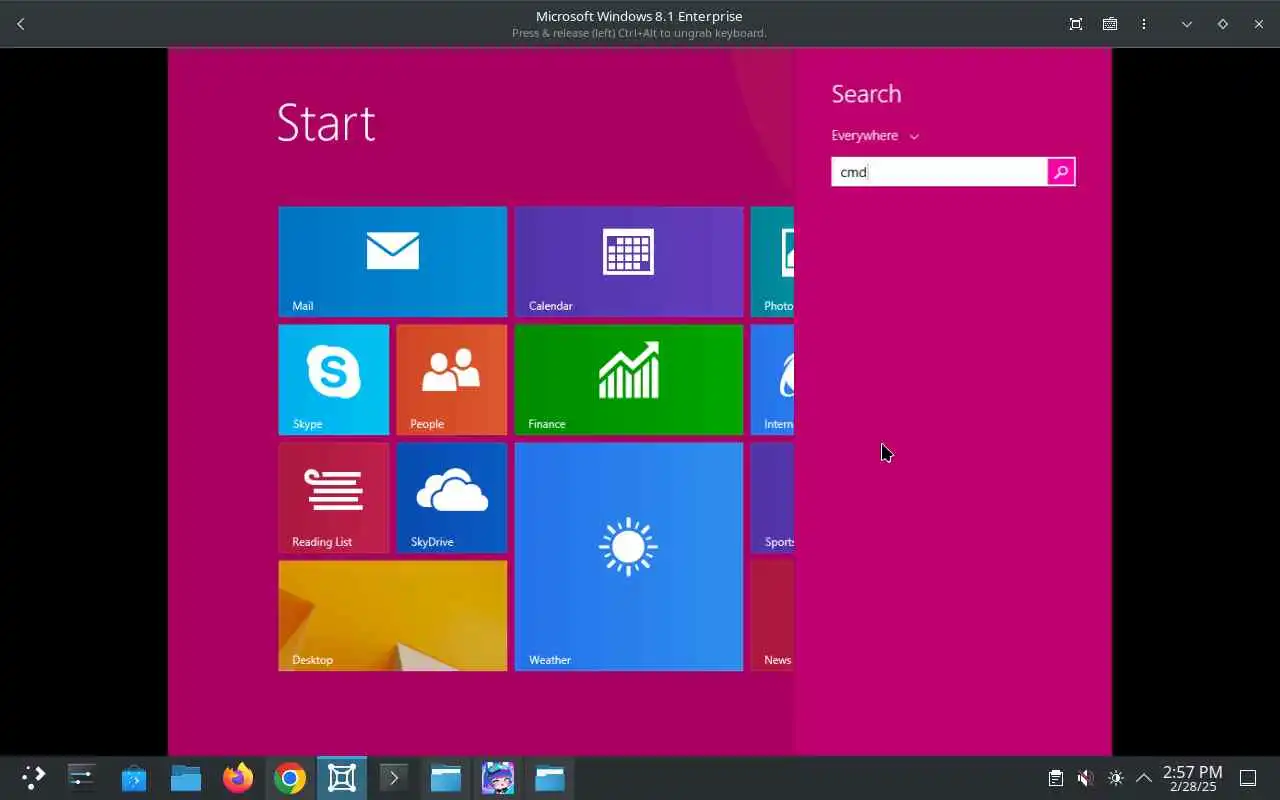Open the volume tray icon
The width and height of the screenshot is (1280, 800).
click(x=1085, y=778)
